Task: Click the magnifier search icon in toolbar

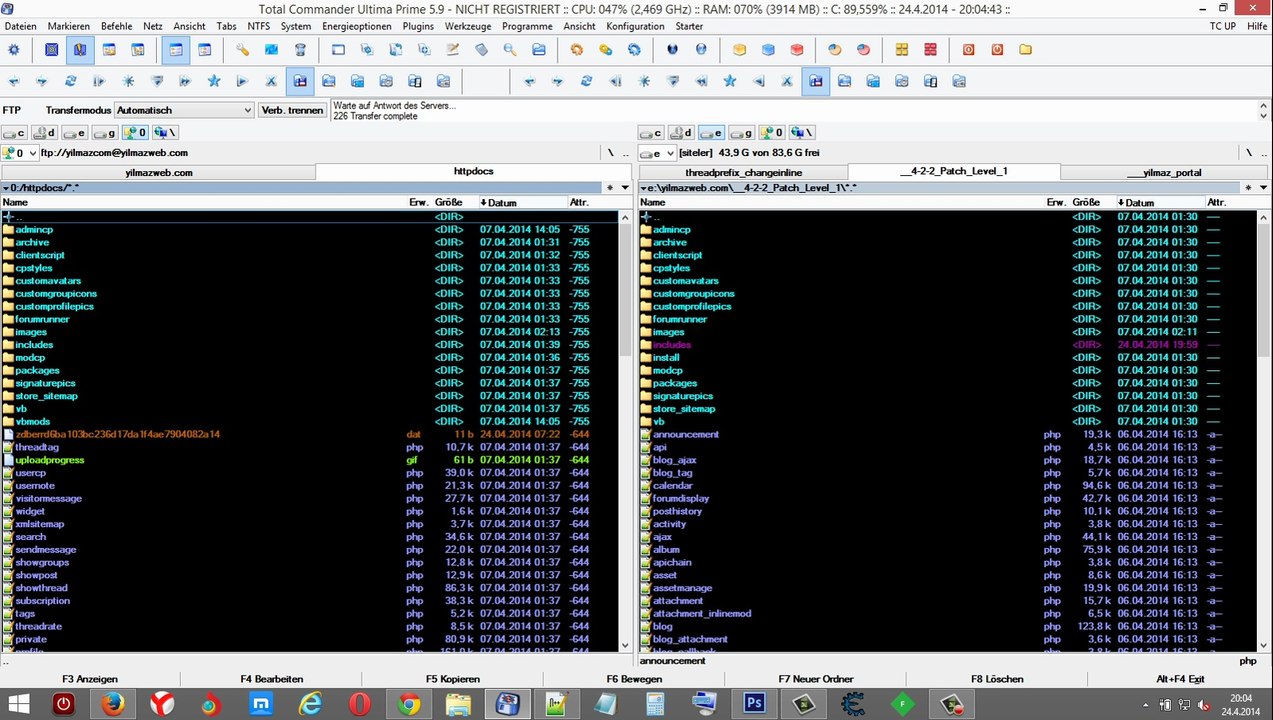Action: click(510, 49)
